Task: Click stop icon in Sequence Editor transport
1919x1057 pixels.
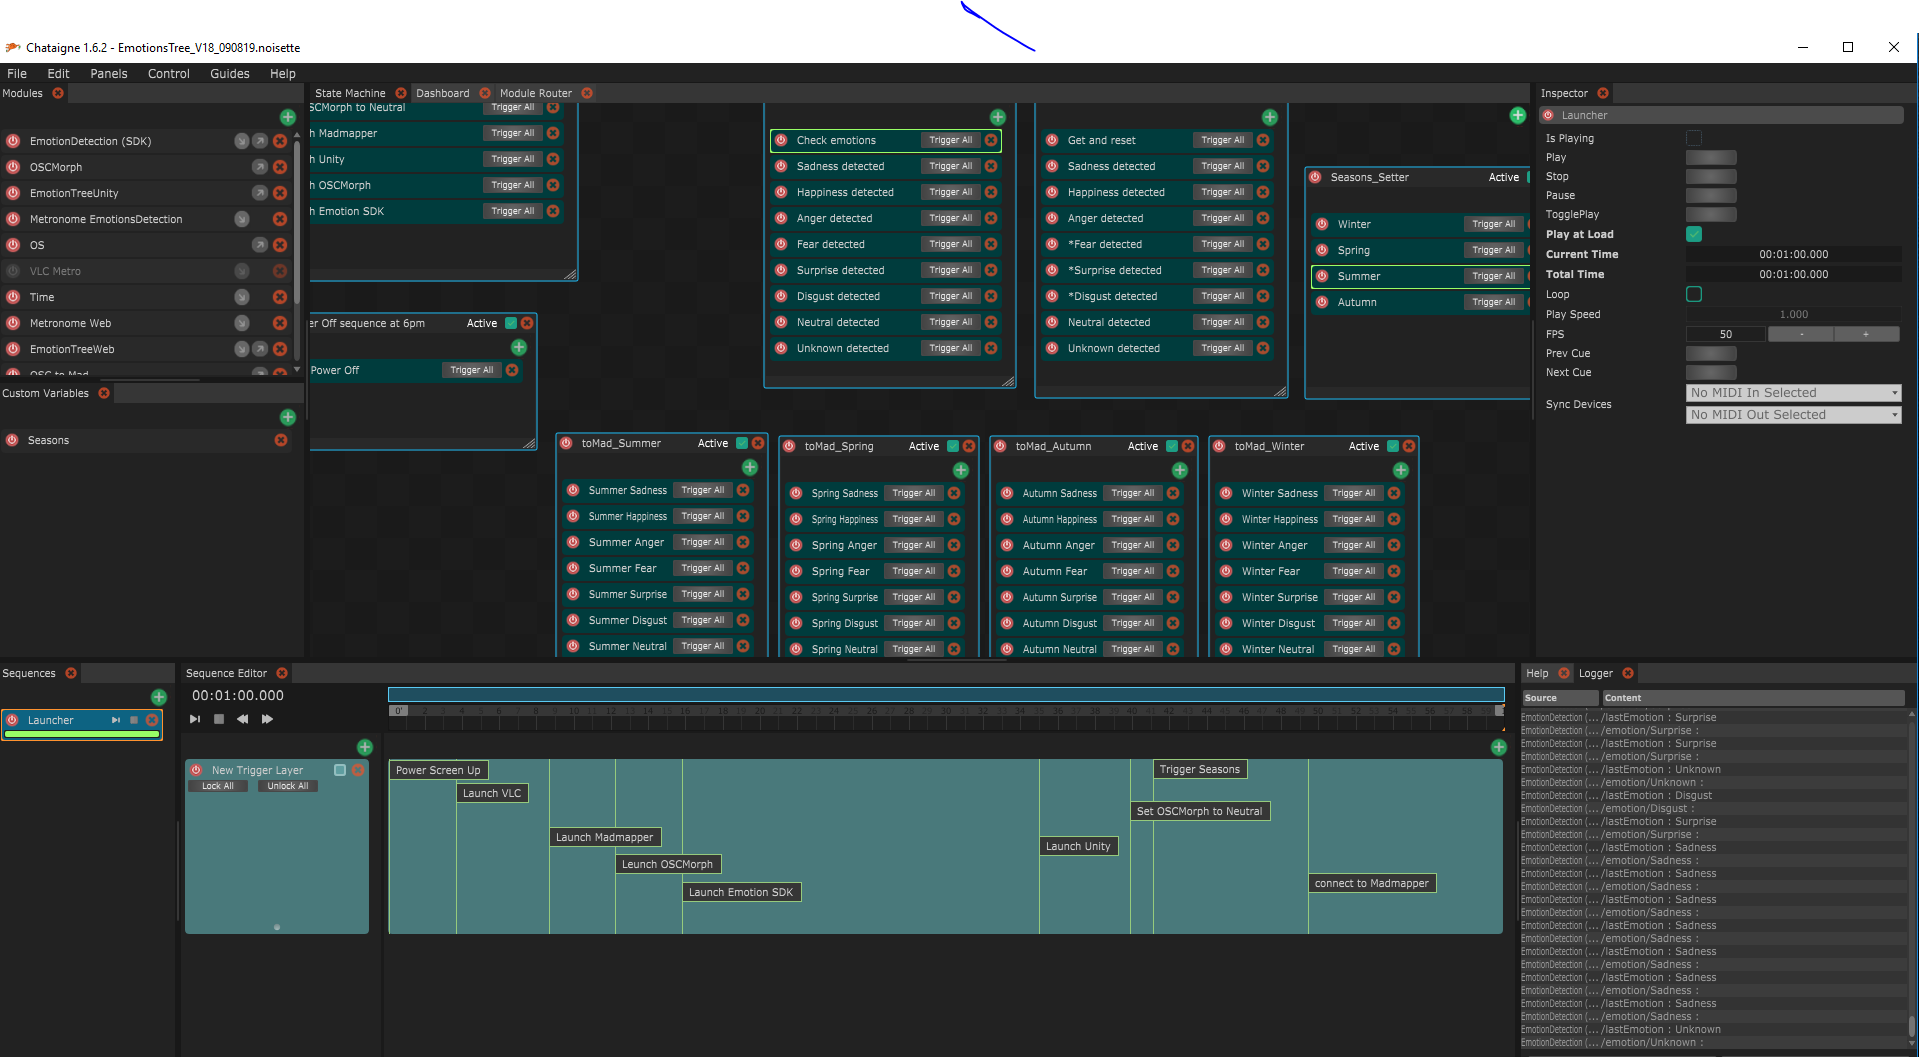Action: pos(219,719)
